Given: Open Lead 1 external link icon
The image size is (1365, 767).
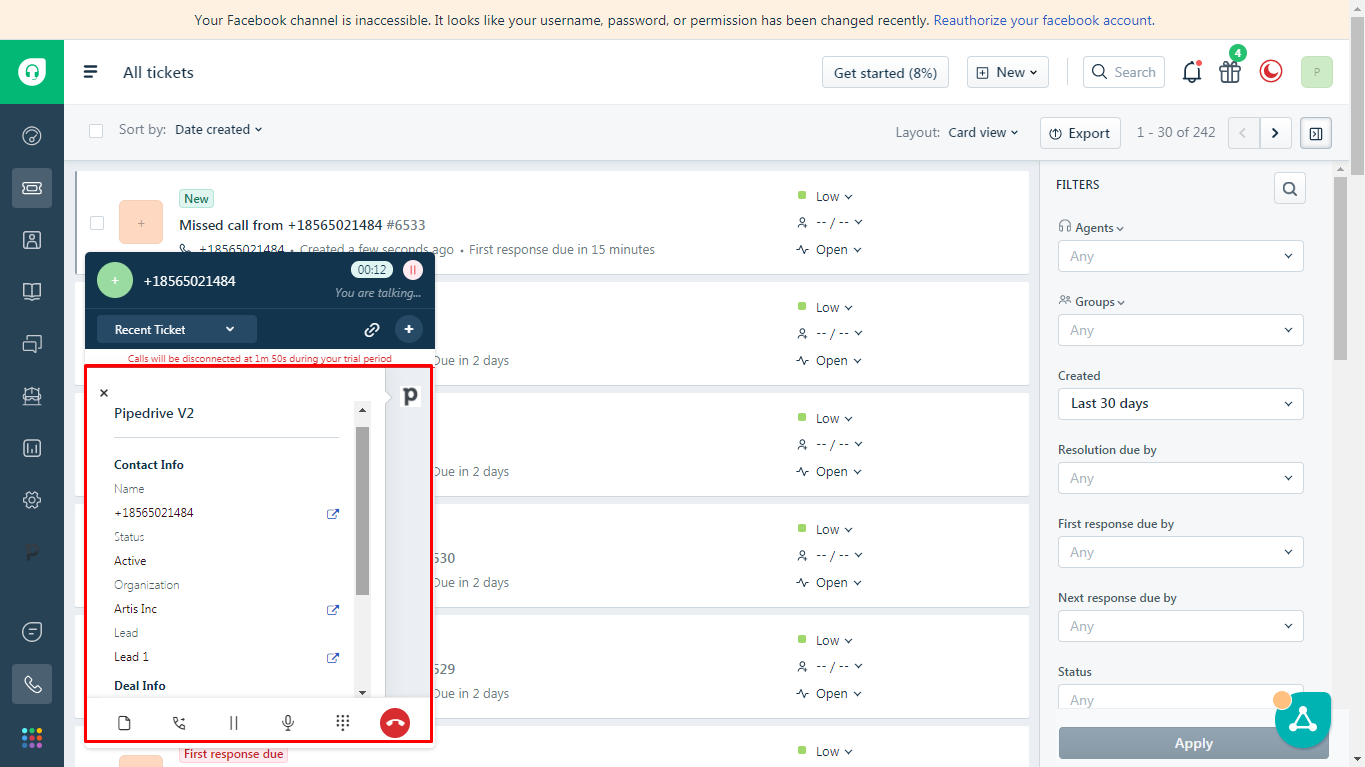Looking at the screenshot, I should (333, 658).
